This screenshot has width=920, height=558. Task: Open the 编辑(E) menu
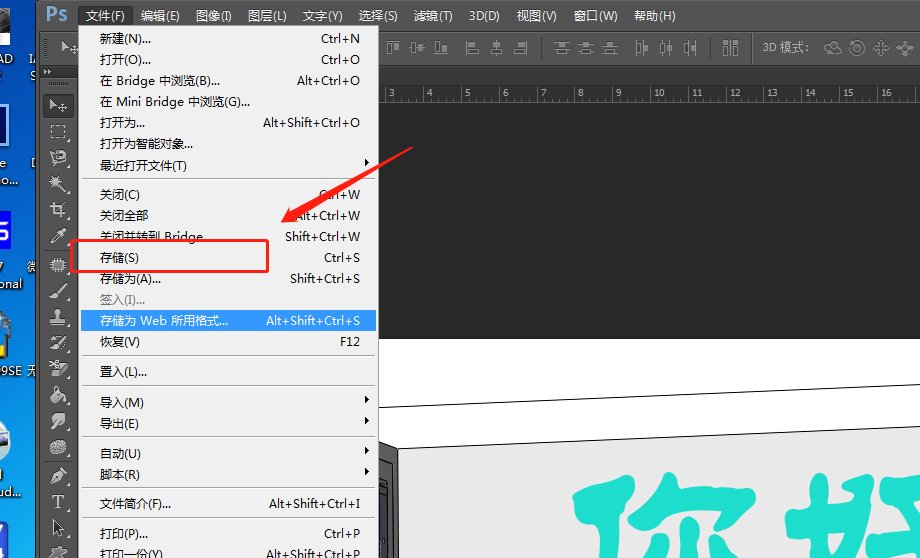click(160, 16)
